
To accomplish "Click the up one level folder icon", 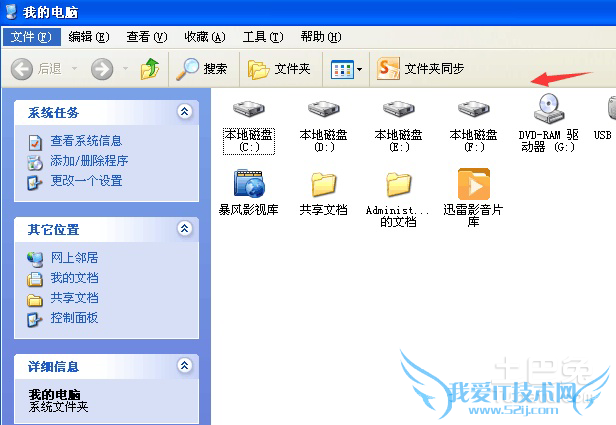I will [x=150, y=69].
